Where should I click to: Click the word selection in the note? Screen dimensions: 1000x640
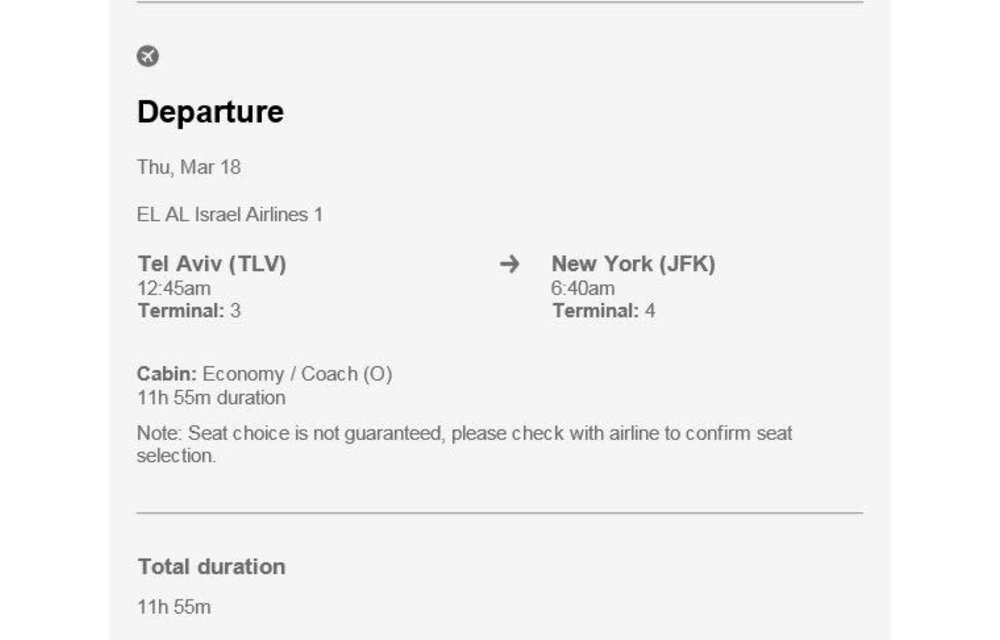click(177, 456)
